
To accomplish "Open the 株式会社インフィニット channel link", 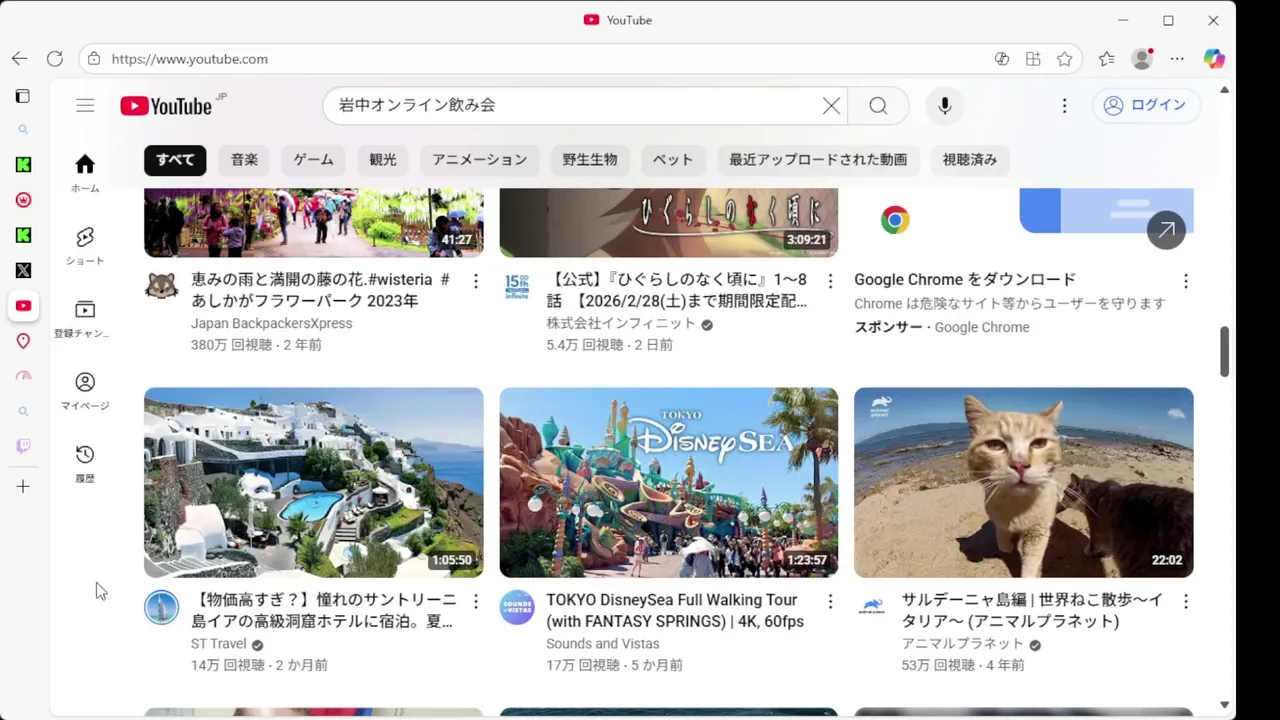I will click(x=621, y=324).
